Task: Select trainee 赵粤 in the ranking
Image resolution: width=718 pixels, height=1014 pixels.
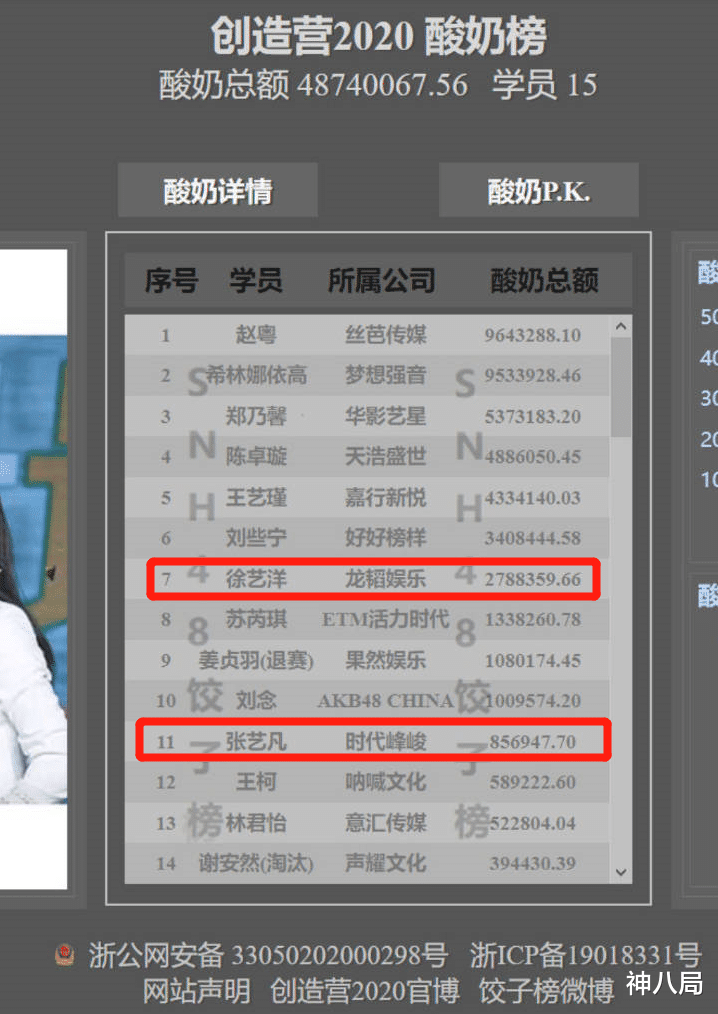Action: [x=256, y=335]
